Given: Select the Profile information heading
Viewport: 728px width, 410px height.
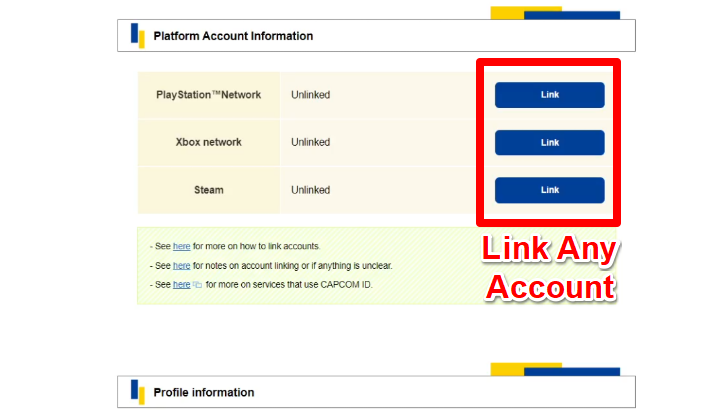Looking at the screenshot, I should [x=204, y=392].
